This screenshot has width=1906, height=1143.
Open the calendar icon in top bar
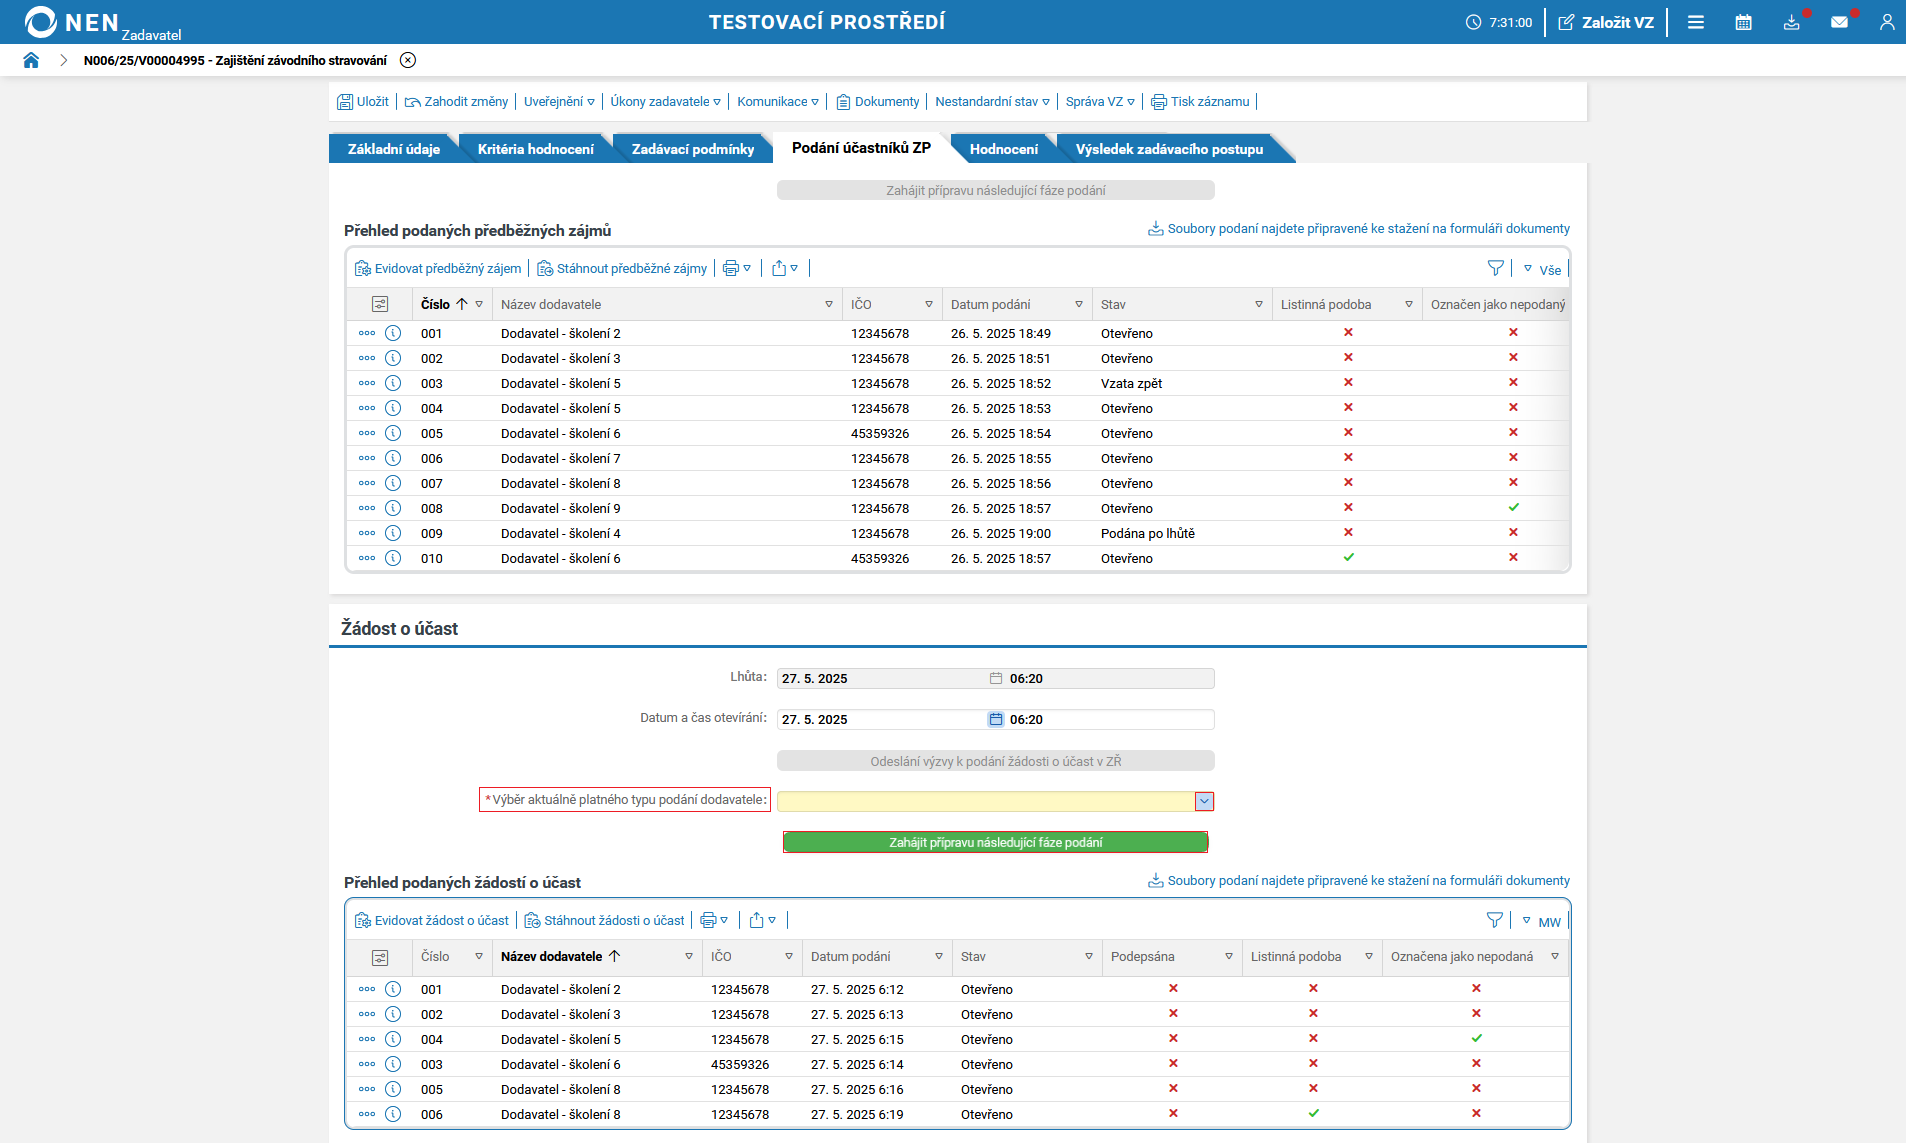[x=1743, y=22]
